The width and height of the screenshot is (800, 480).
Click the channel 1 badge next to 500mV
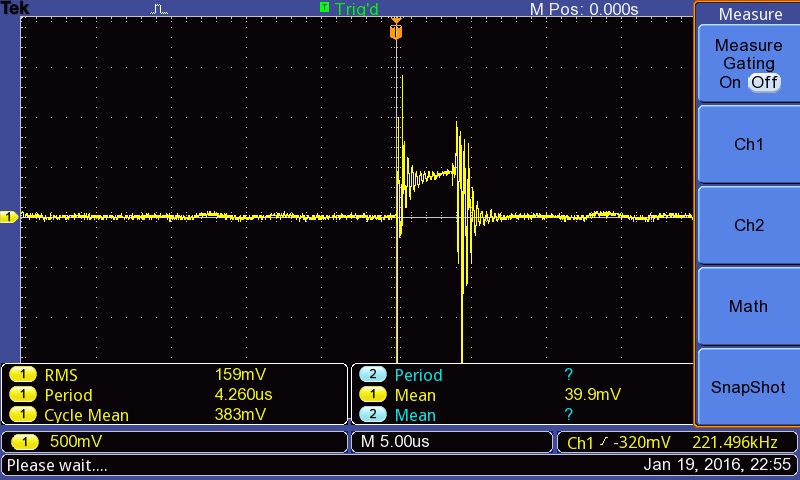click(25, 441)
